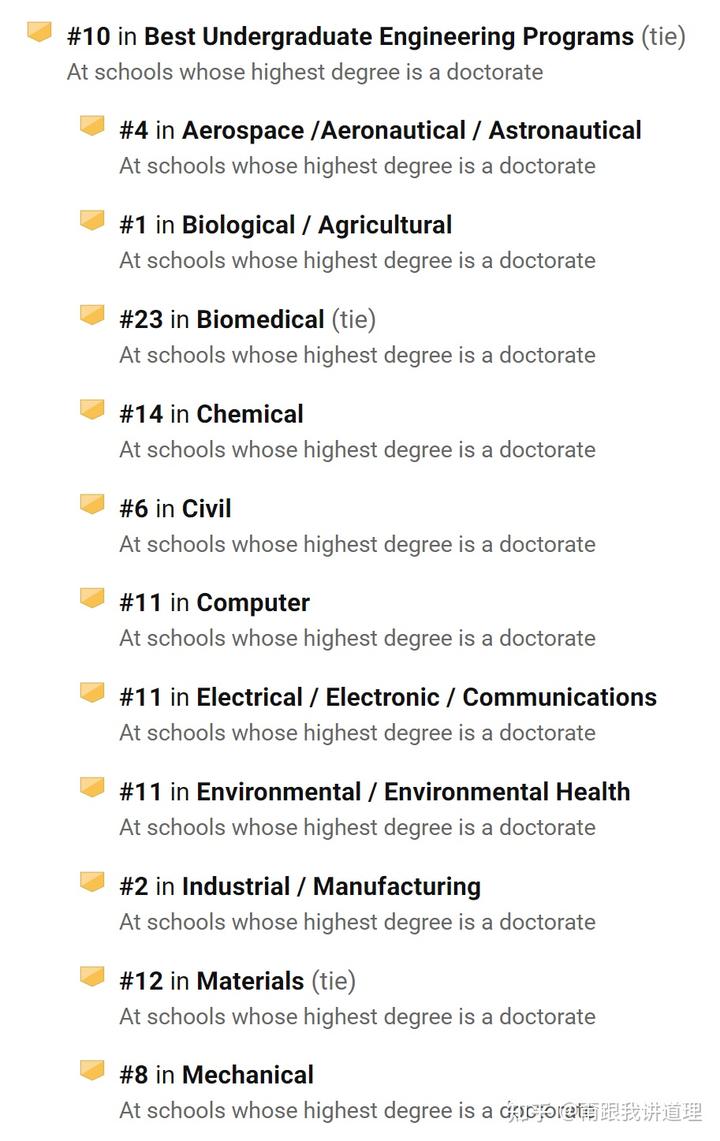Click the badge icon next to Biological / Agricultural
The image size is (720, 1141).
92,220
